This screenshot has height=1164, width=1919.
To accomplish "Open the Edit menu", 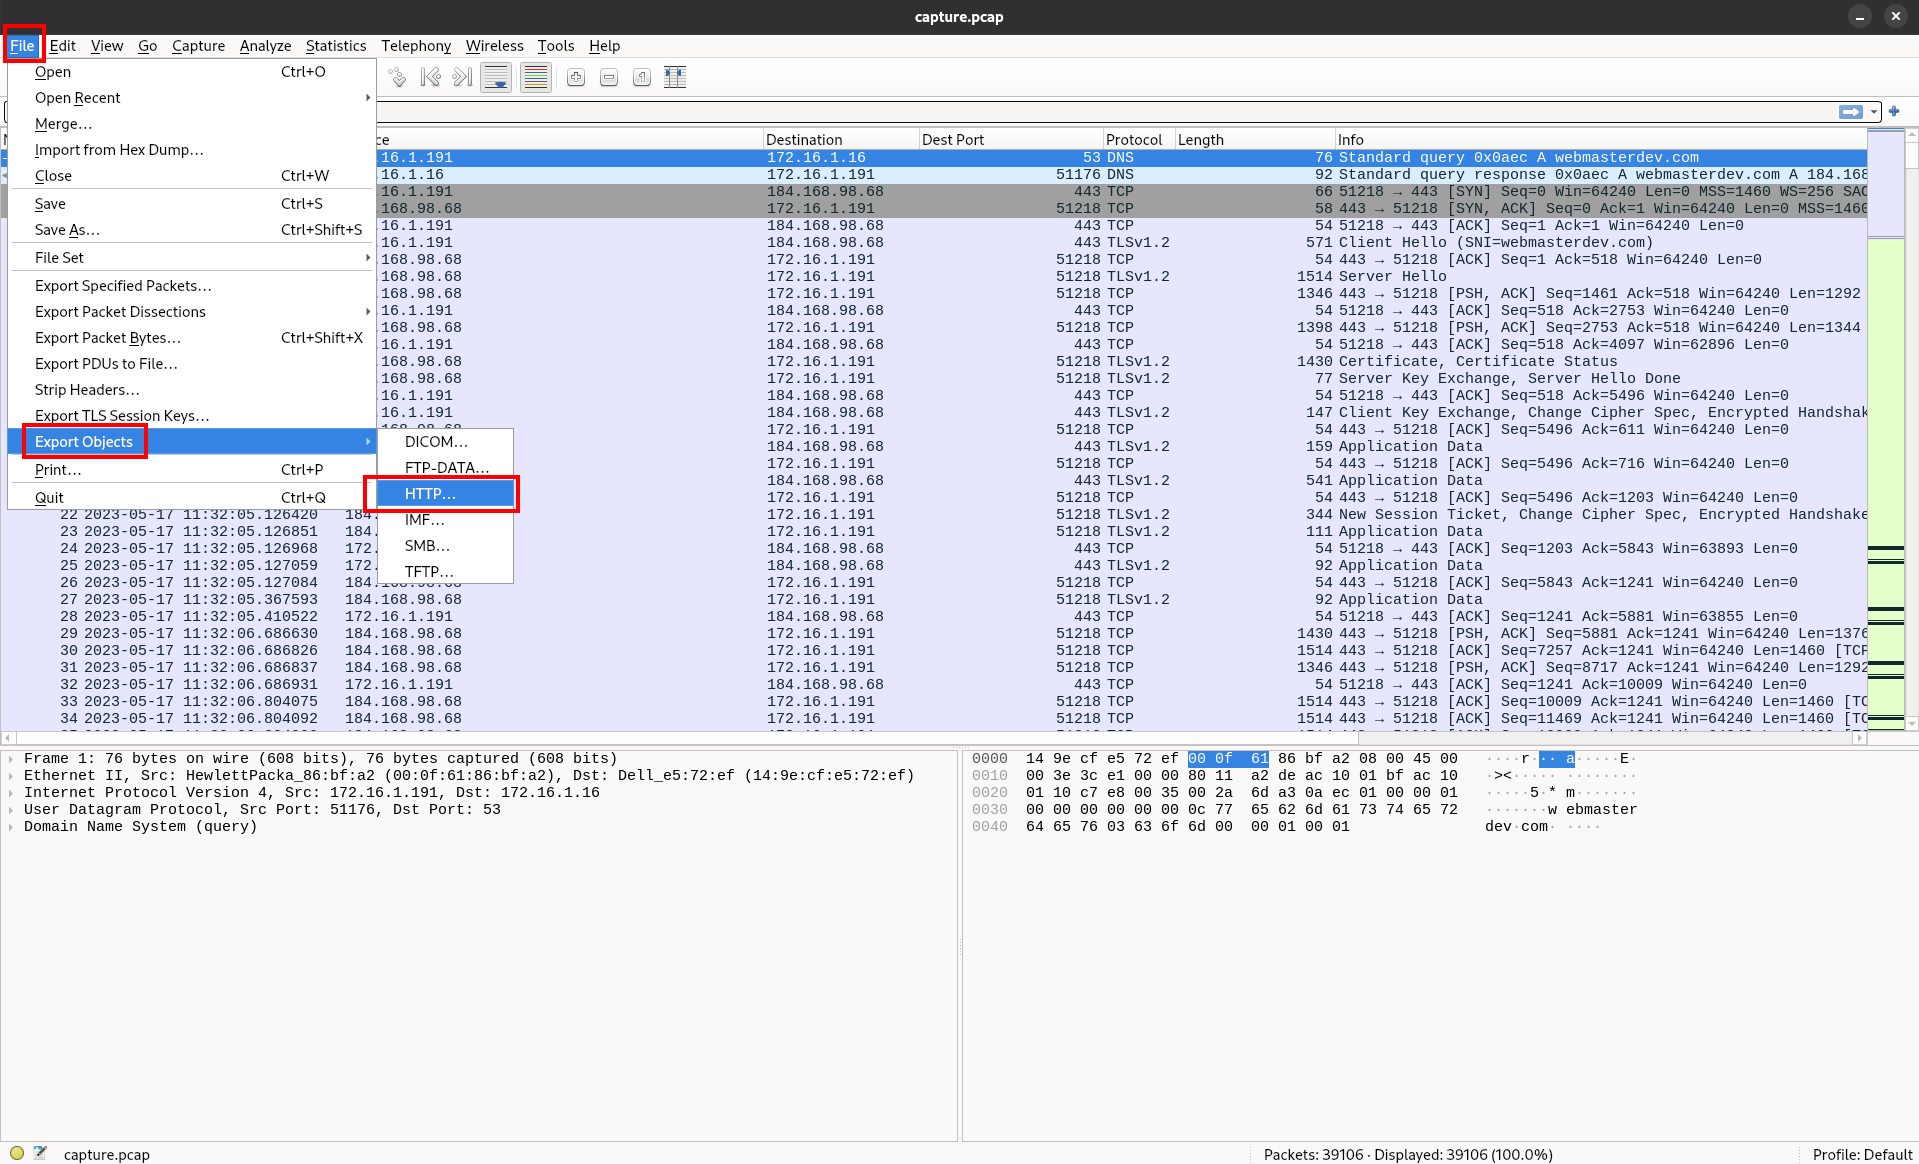I will 63,45.
